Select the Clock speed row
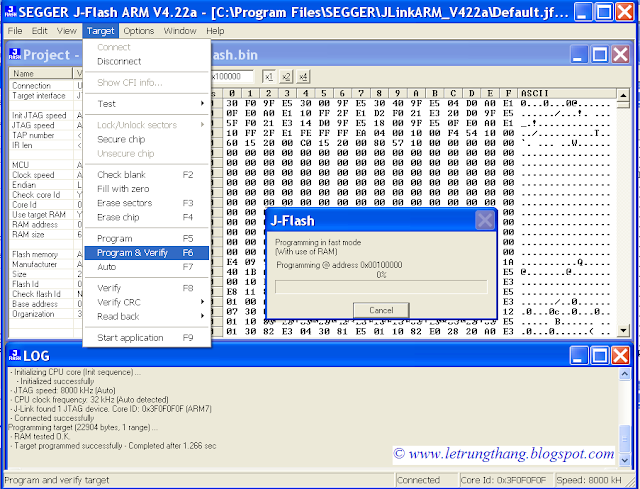This screenshot has height=489, width=640. click(x=46, y=175)
